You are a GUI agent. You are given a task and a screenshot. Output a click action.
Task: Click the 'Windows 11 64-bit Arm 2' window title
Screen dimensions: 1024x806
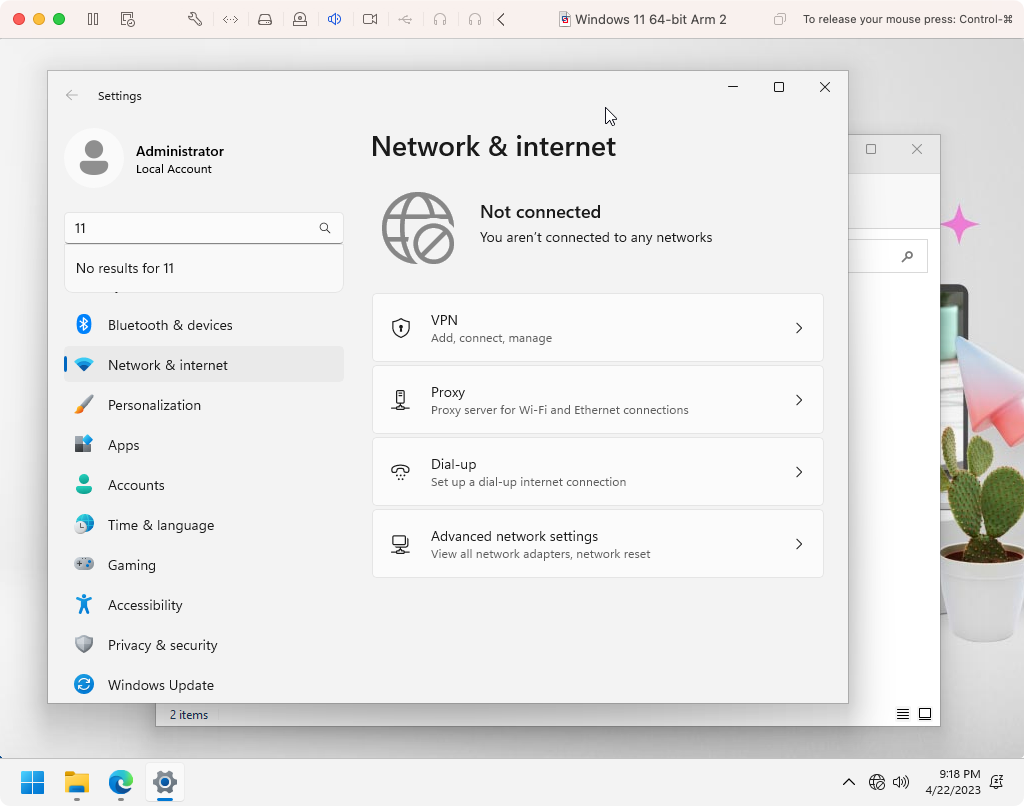(650, 19)
